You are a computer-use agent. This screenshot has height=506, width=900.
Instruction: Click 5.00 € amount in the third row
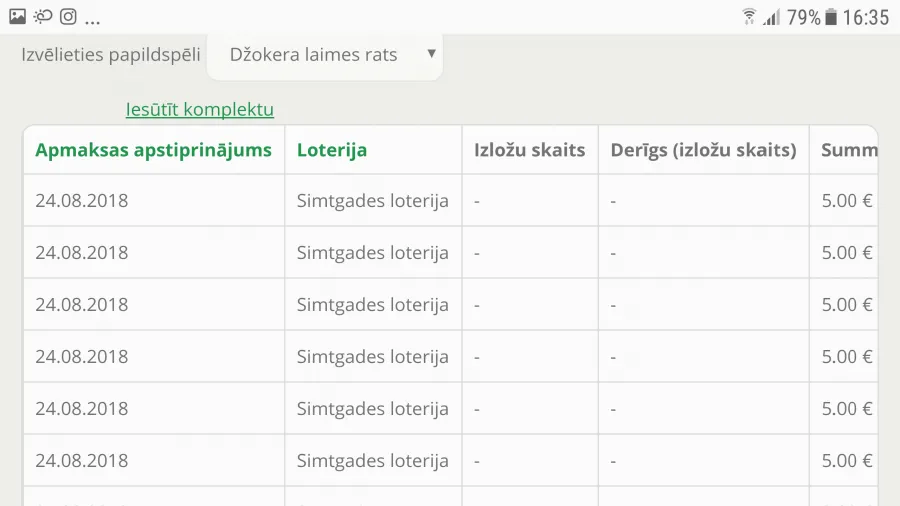[x=847, y=305]
